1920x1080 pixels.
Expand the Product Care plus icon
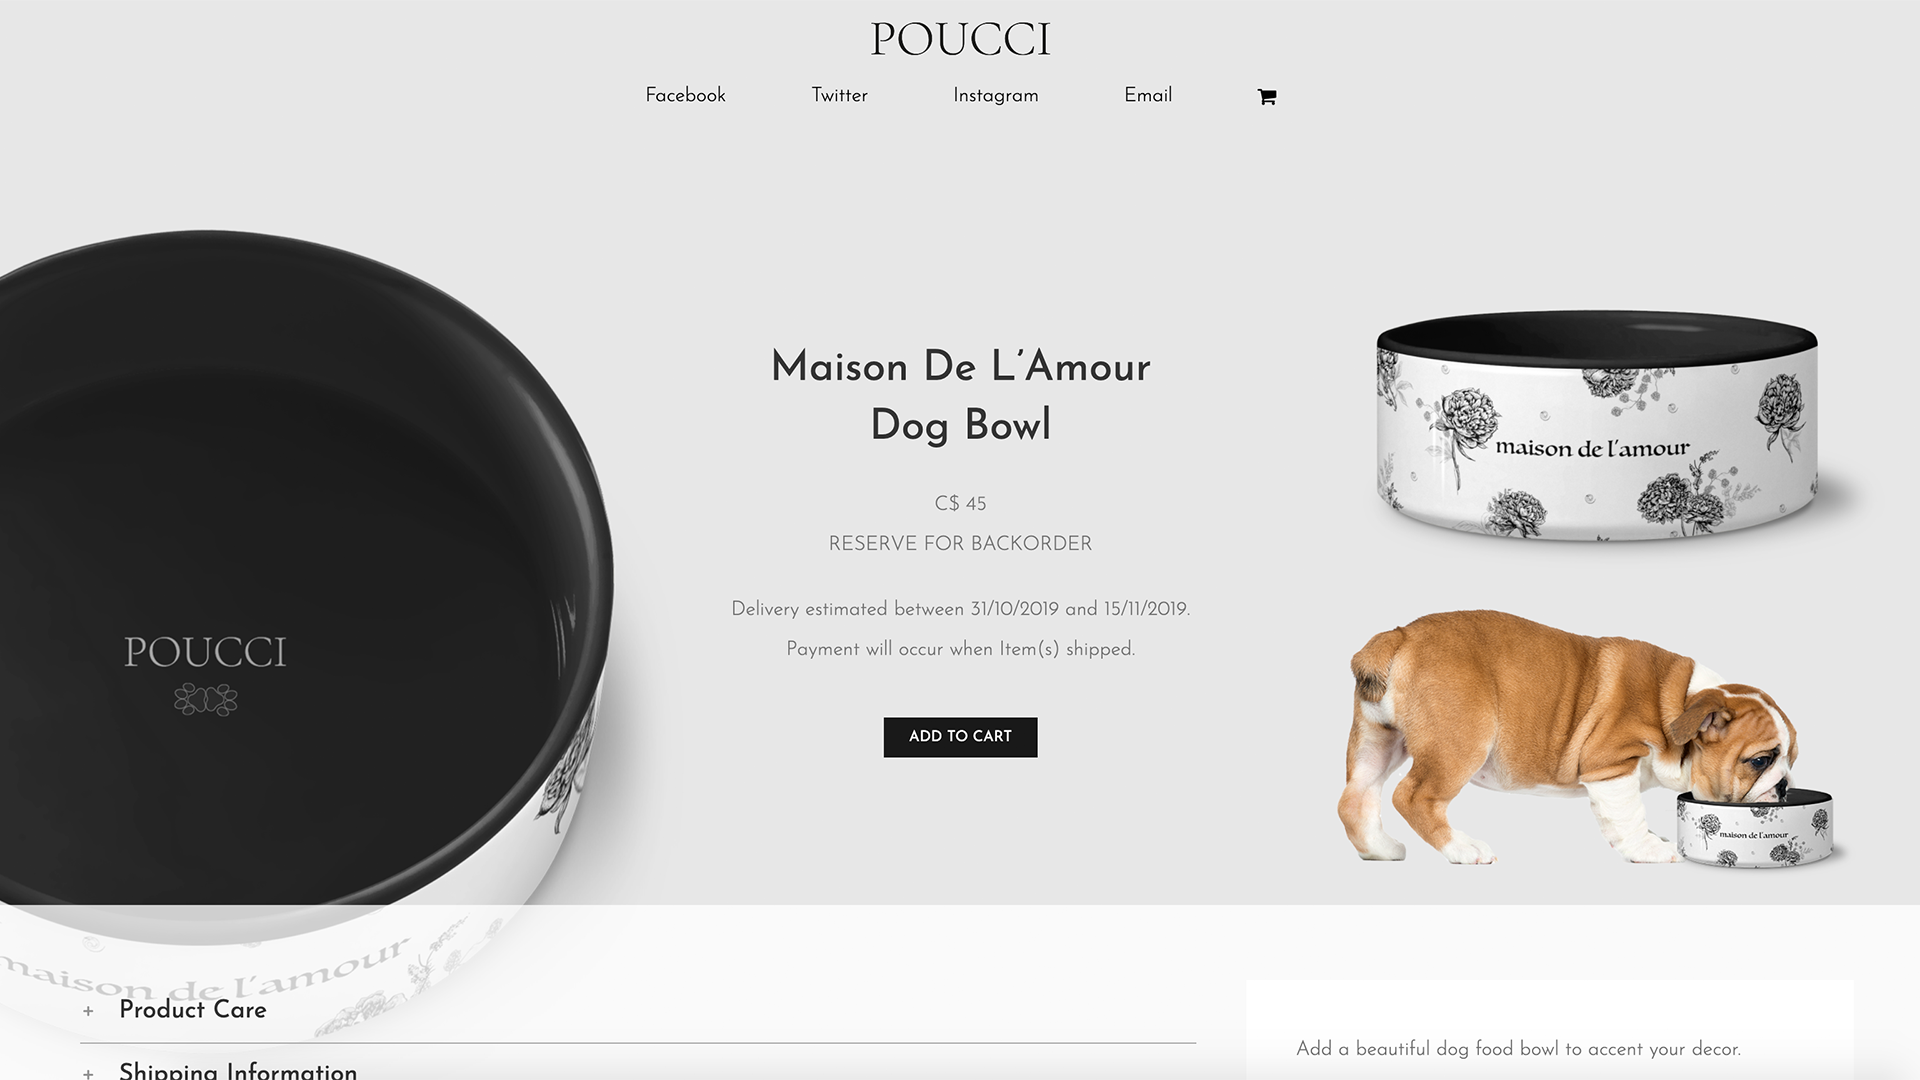click(x=88, y=1011)
